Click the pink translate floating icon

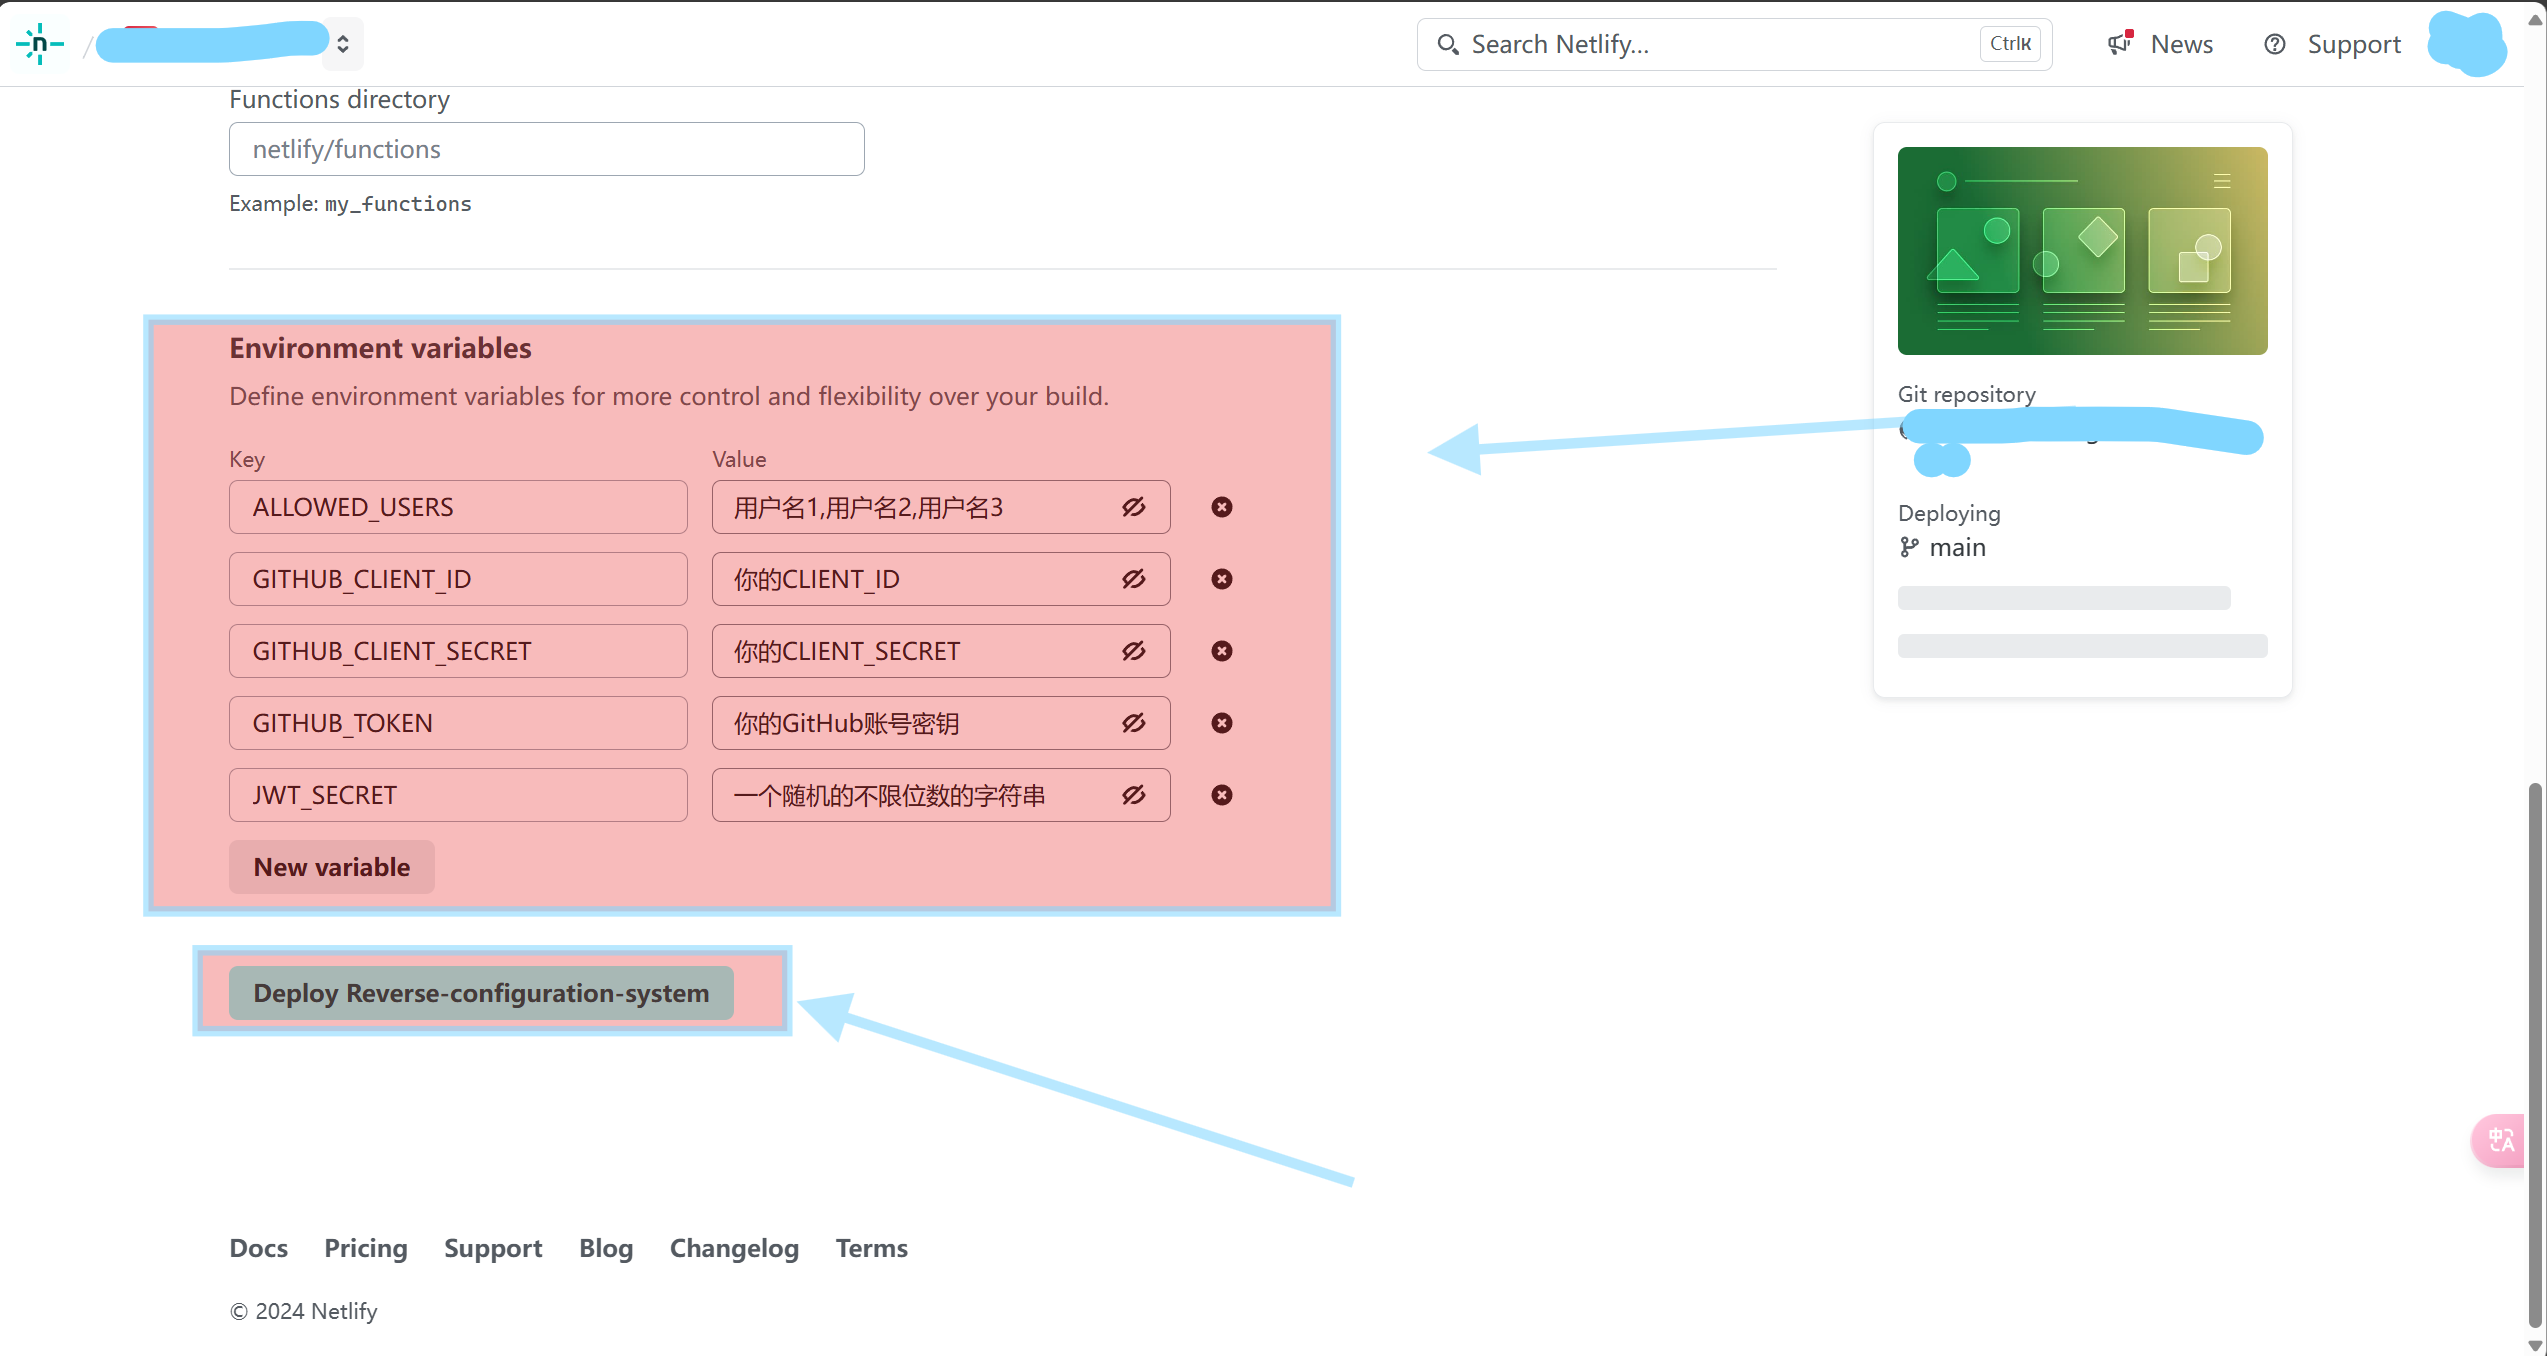tap(2501, 1140)
